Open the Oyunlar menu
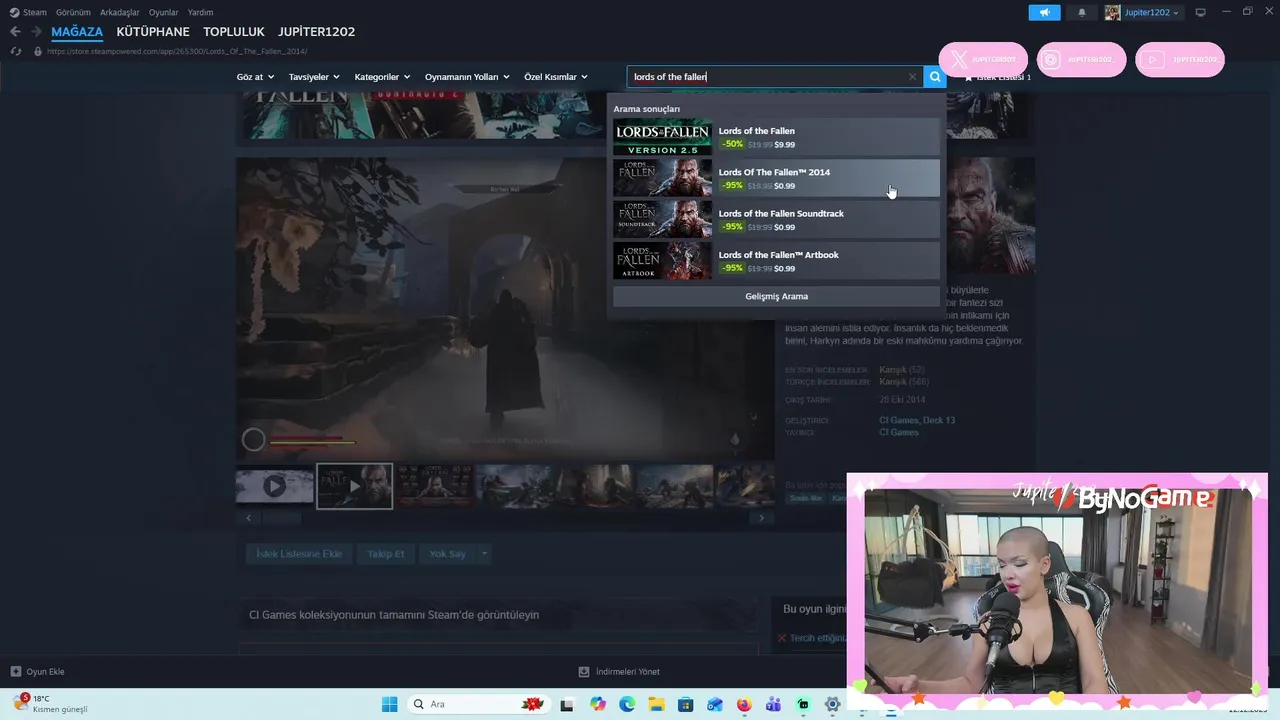The image size is (1280, 720). tap(164, 12)
